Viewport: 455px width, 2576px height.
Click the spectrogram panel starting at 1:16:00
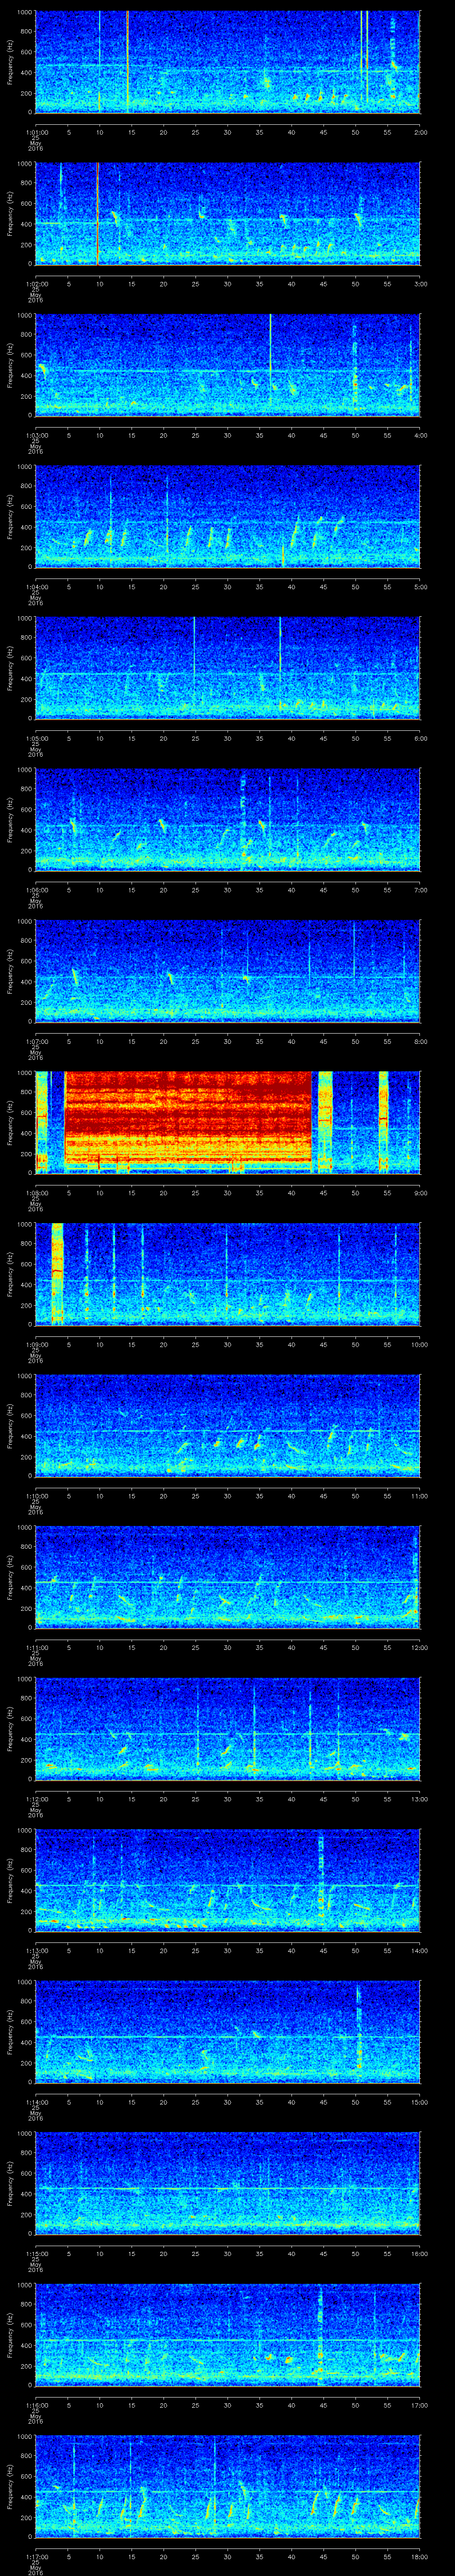click(x=228, y=2334)
